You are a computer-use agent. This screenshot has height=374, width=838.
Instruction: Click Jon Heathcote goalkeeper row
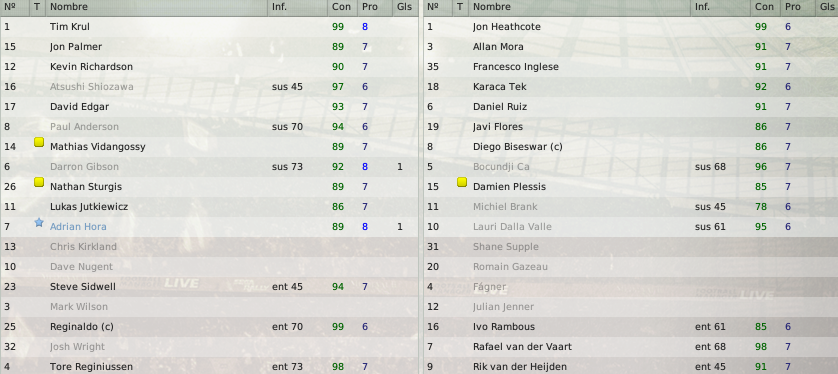point(631,27)
